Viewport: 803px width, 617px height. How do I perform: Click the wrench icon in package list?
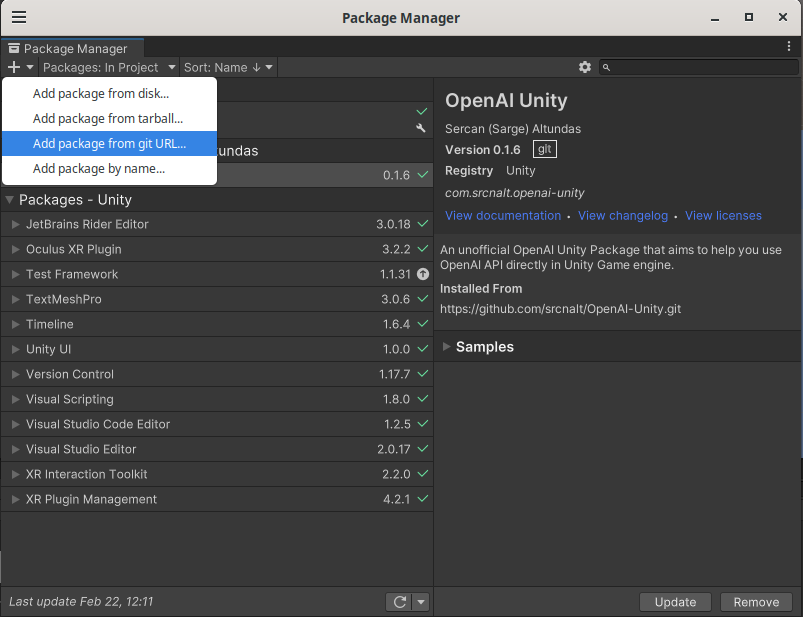(x=421, y=128)
